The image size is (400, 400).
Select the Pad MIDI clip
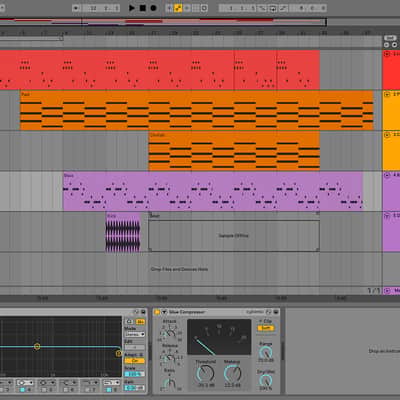click(197, 110)
